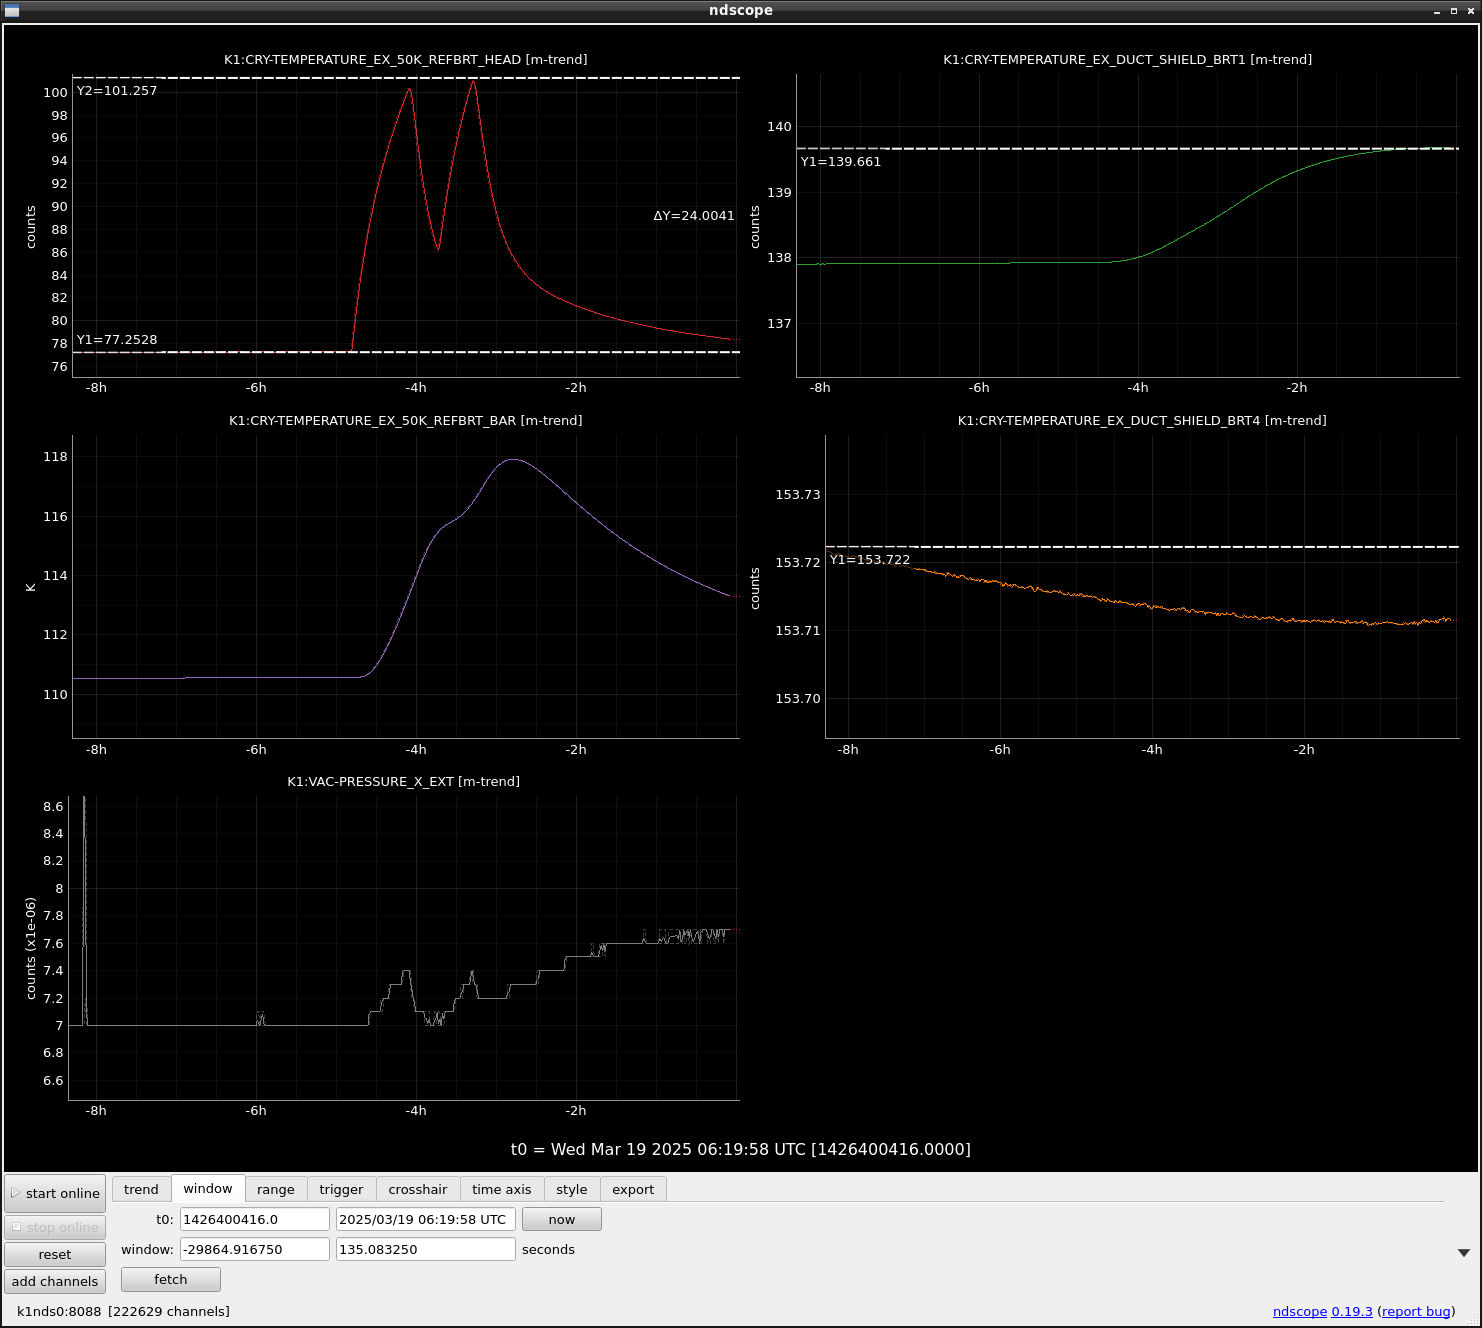Open the style tab
Screen dimensions: 1482x1328
pyautogui.click(x=572, y=1189)
